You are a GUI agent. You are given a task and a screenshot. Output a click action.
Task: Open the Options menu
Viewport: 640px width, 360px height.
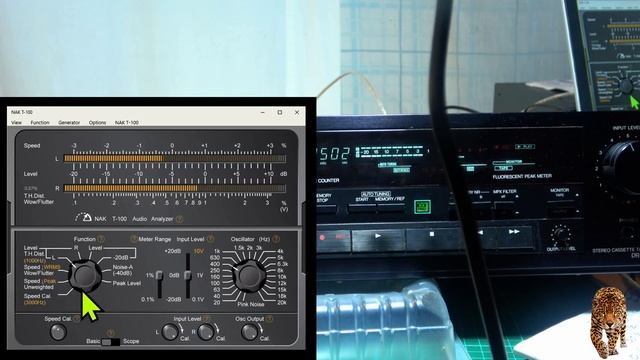(98, 122)
